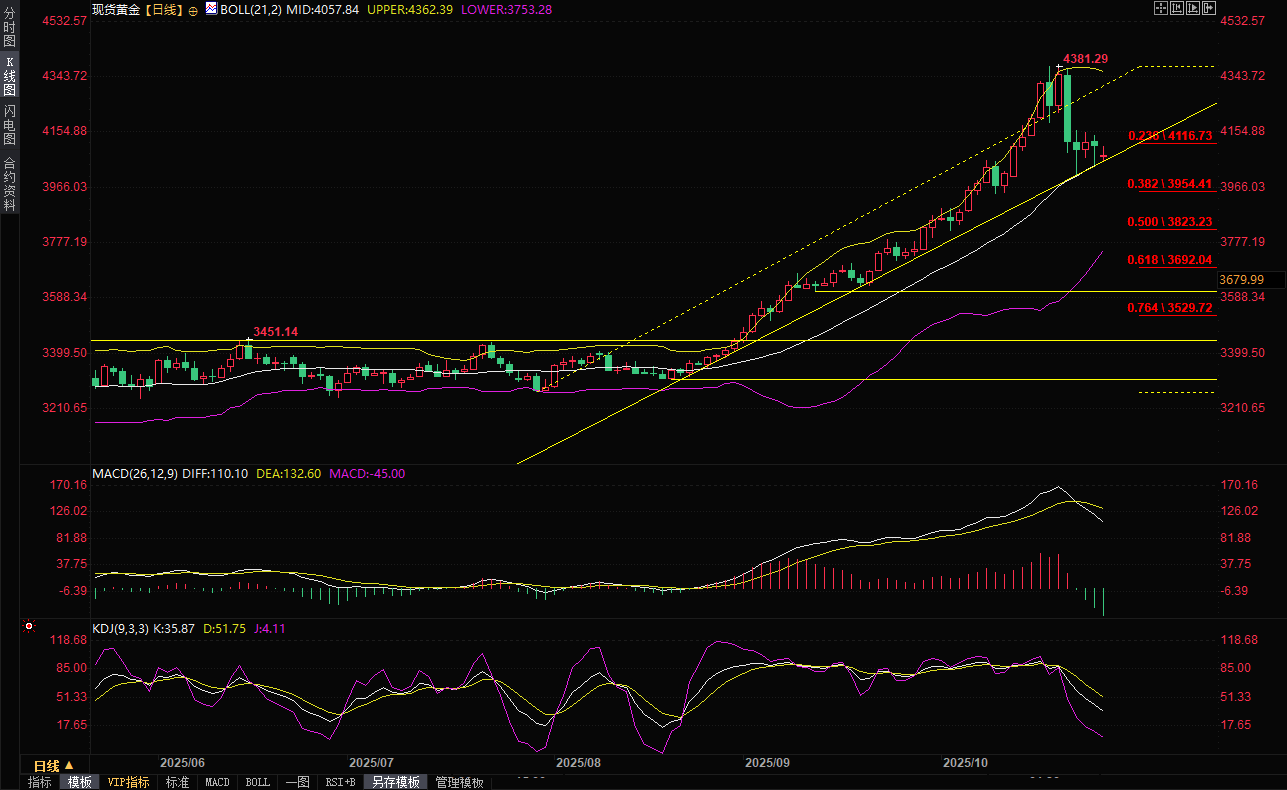Open 合约资料 contract info tab
The height and width of the screenshot is (790, 1287).
click(x=9, y=183)
